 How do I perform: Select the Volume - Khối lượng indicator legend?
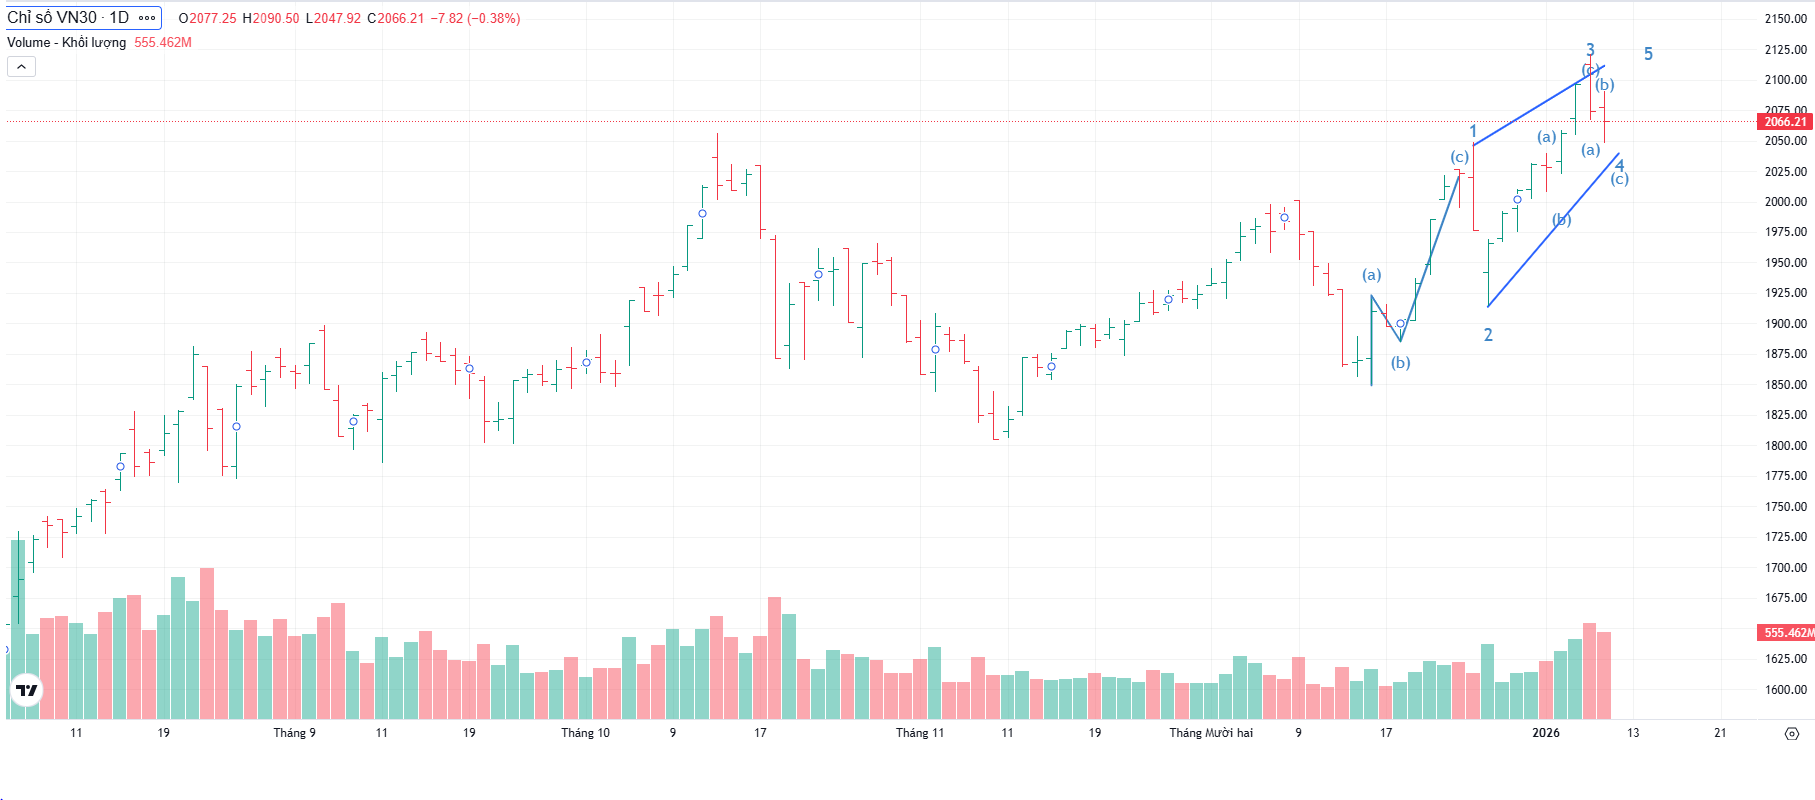pos(67,42)
